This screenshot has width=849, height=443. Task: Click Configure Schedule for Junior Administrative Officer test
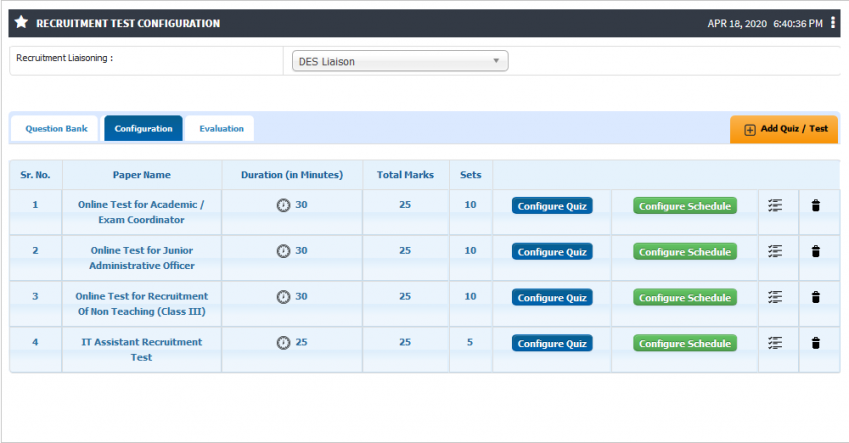(685, 252)
